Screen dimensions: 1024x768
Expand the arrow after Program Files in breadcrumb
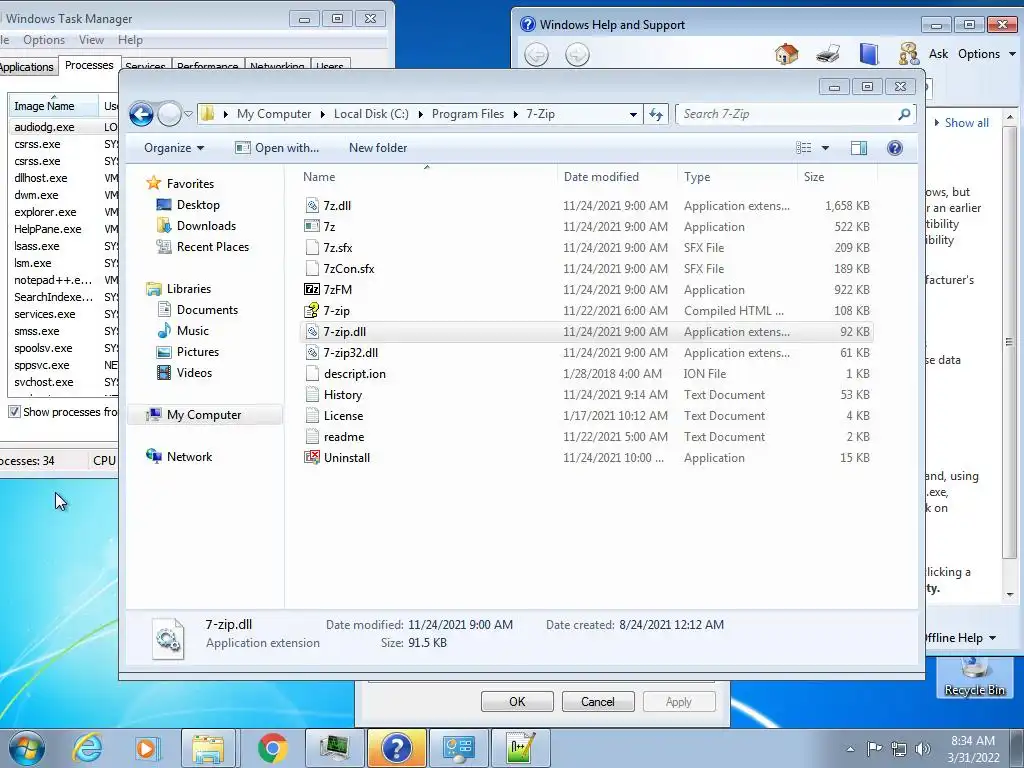point(515,114)
